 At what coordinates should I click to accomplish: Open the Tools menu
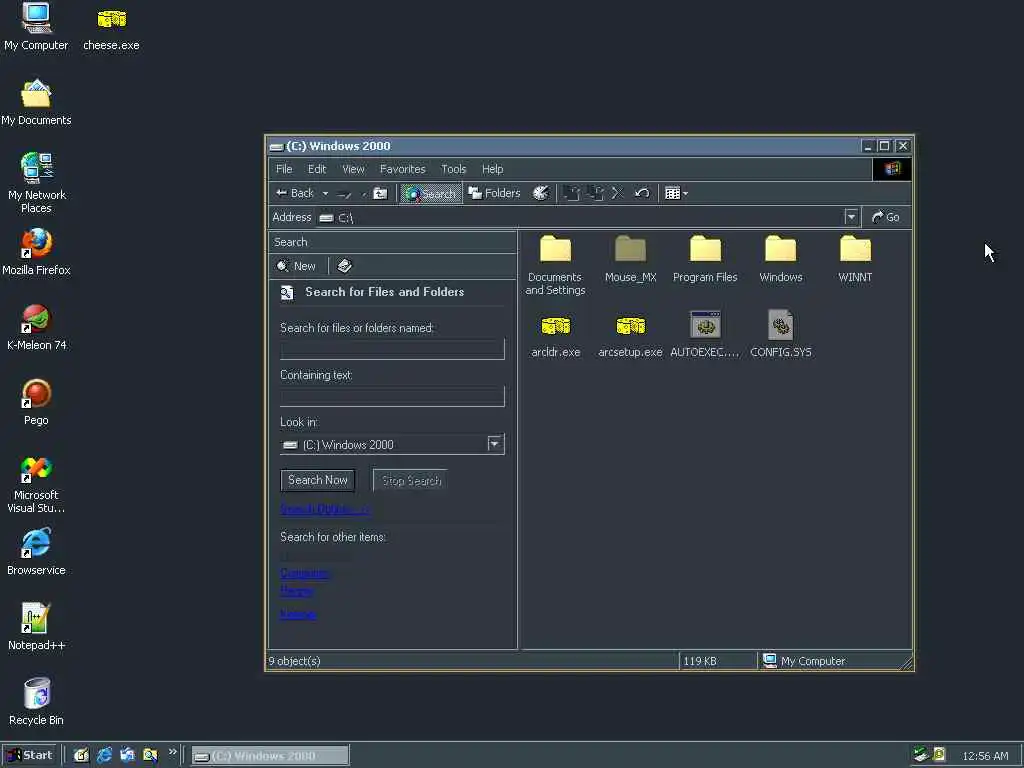coord(453,169)
